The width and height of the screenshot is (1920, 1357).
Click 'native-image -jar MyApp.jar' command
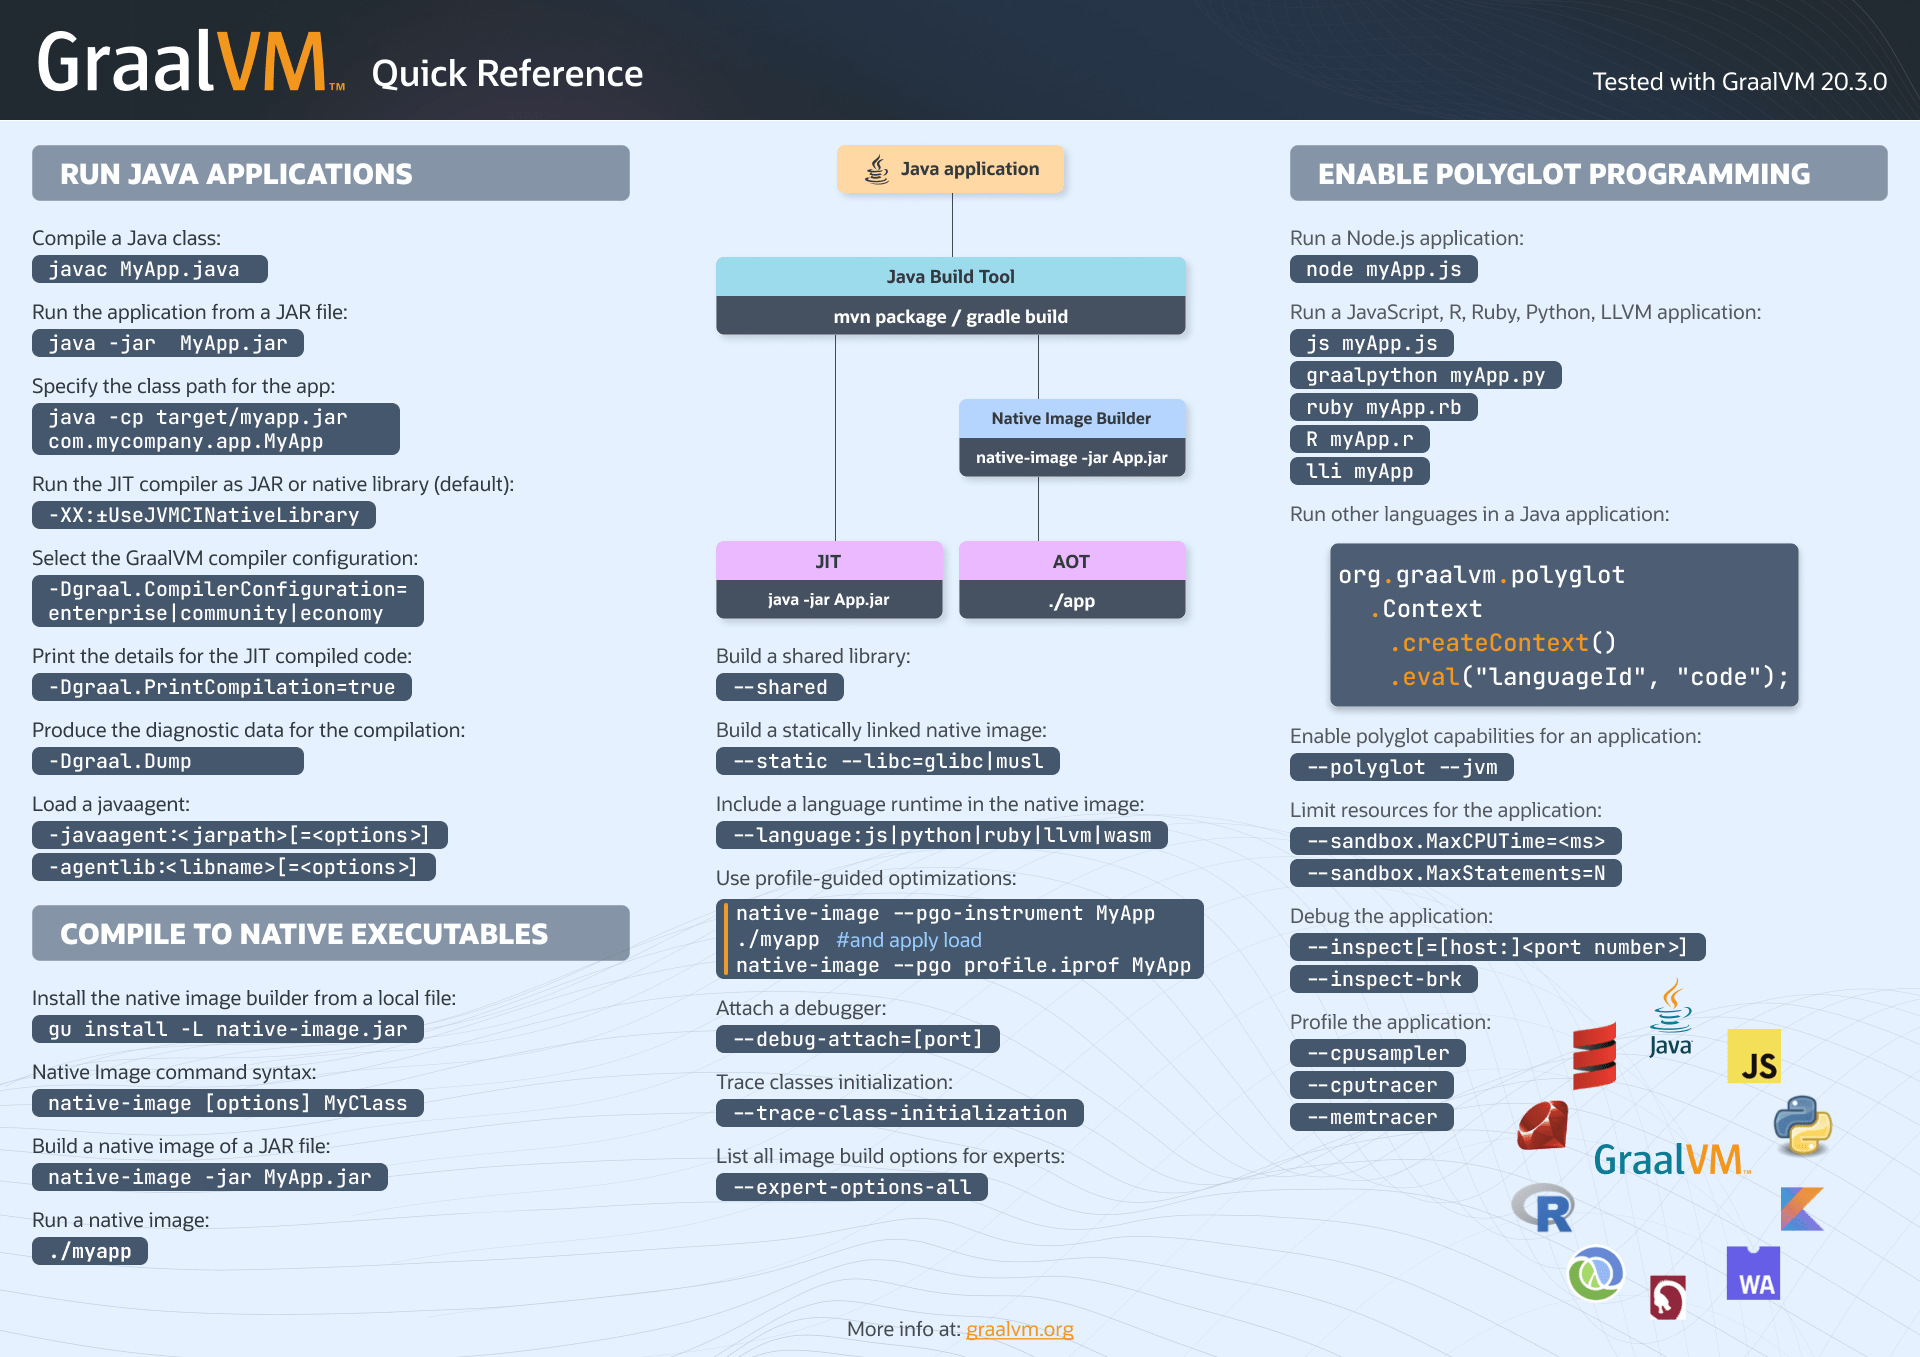[209, 1177]
